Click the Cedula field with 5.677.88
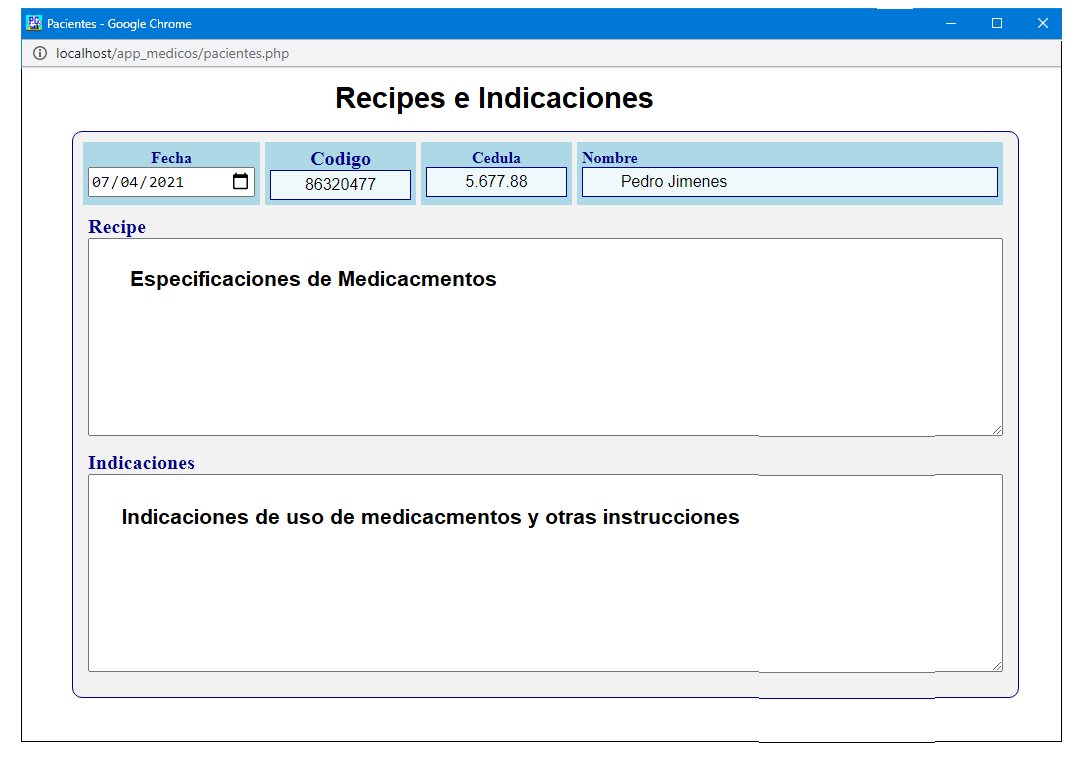 point(496,182)
